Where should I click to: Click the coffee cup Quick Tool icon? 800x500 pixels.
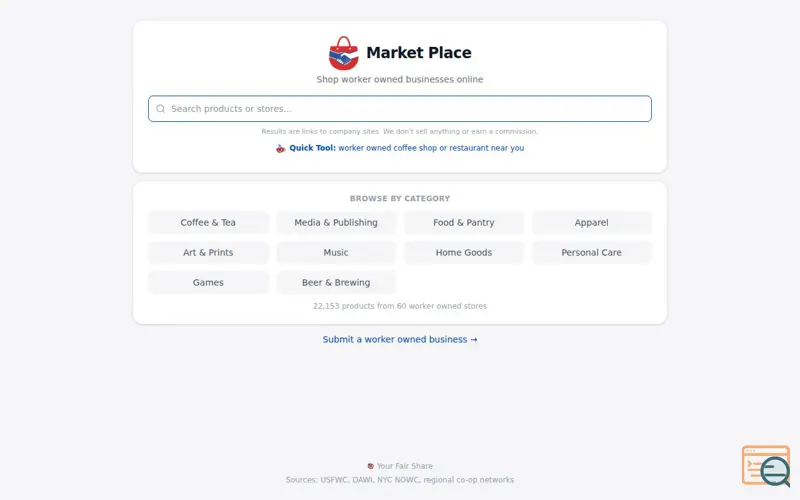coord(281,148)
